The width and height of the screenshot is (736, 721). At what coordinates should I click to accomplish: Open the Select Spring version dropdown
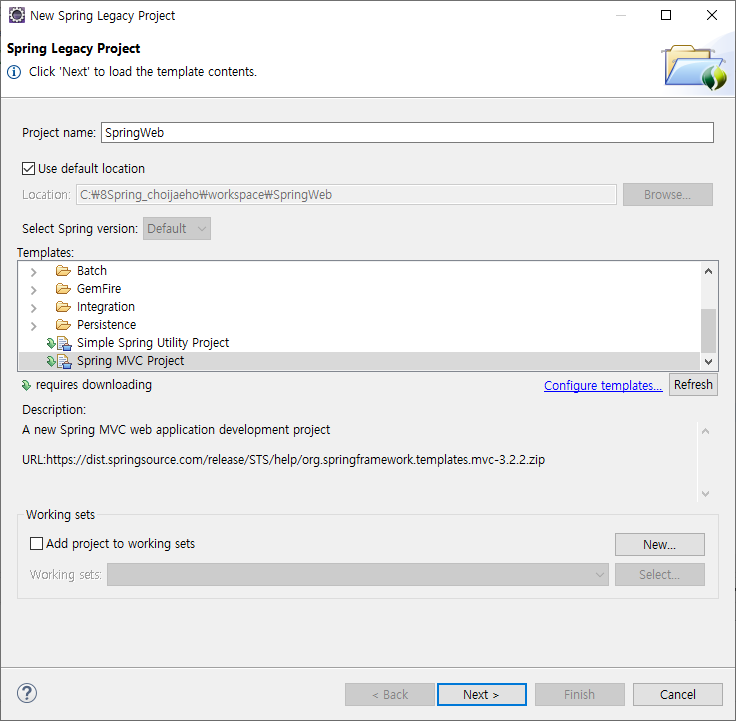click(x=177, y=229)
